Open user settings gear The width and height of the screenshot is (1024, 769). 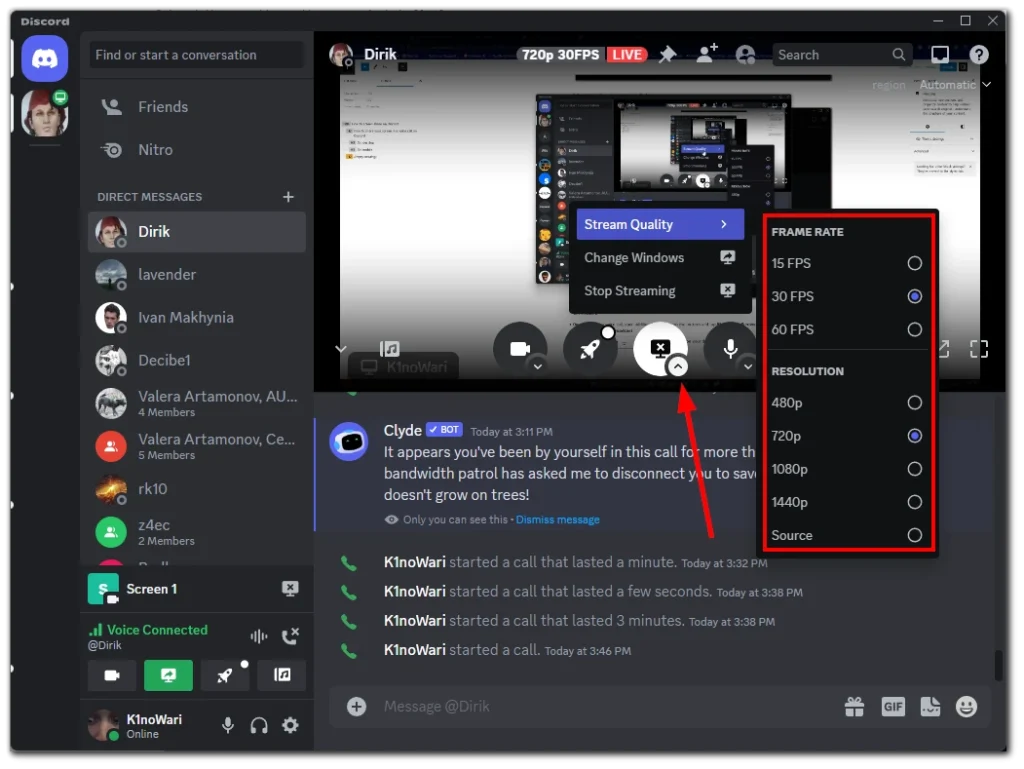[290, 725]
